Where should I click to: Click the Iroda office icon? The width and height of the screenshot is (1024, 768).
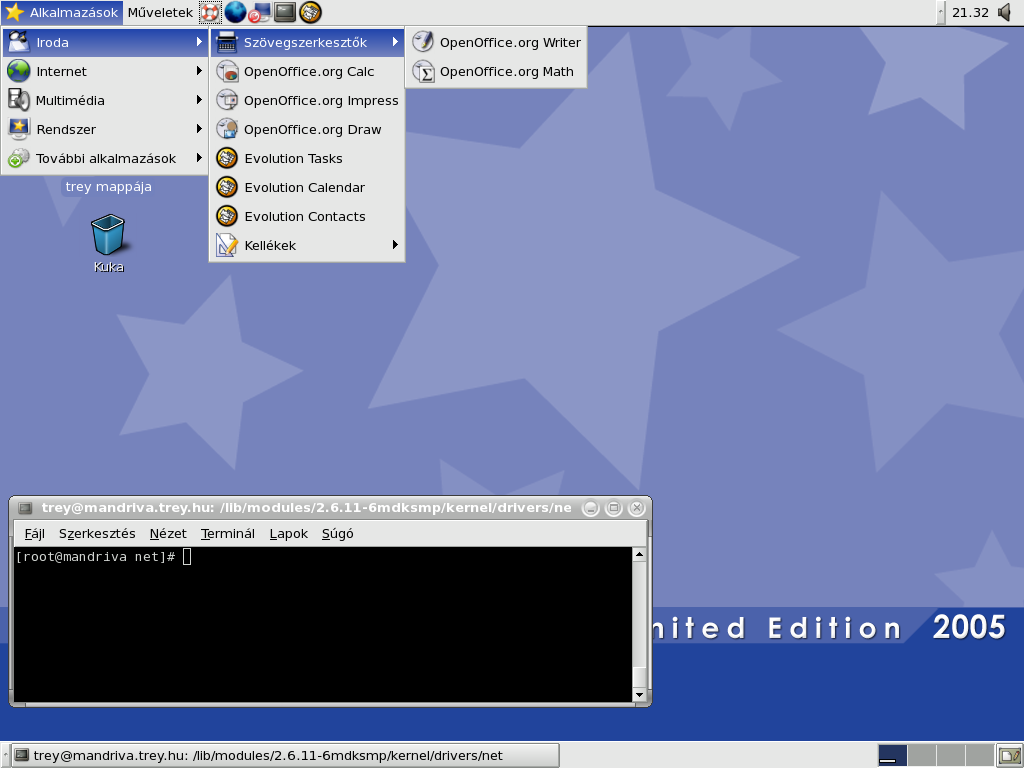pos(19,42)
